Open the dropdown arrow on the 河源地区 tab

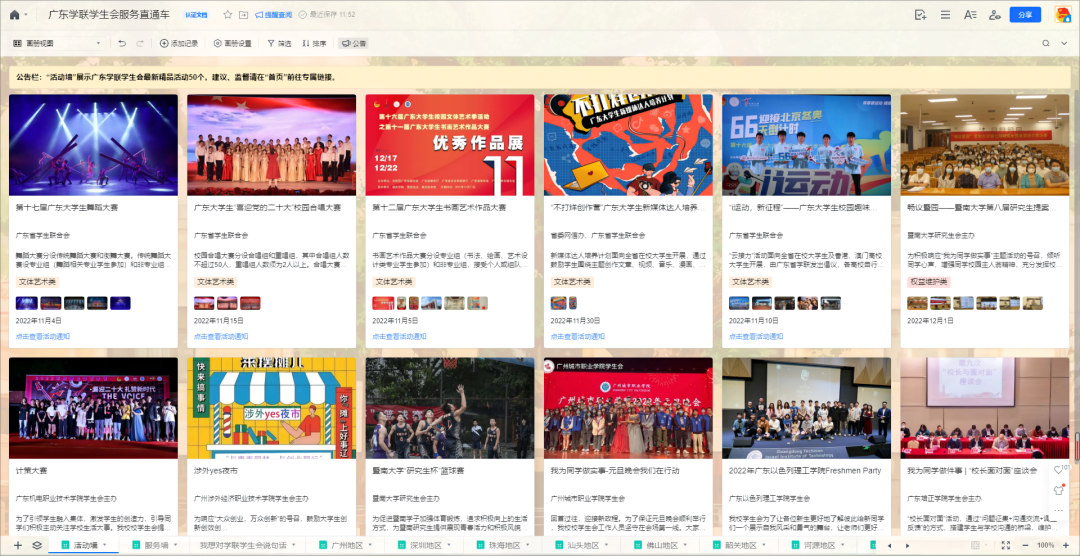pyautogui.click(x=841, y=545)
